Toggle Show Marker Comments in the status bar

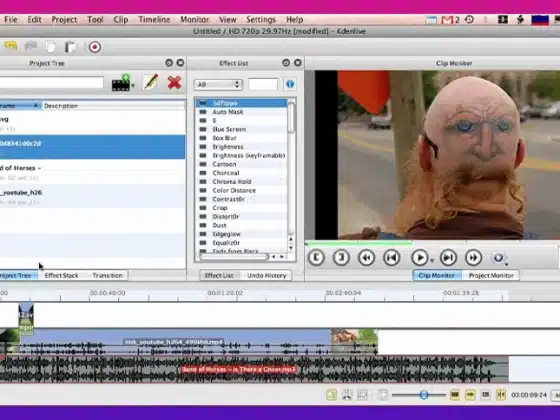tap(485, 395)
